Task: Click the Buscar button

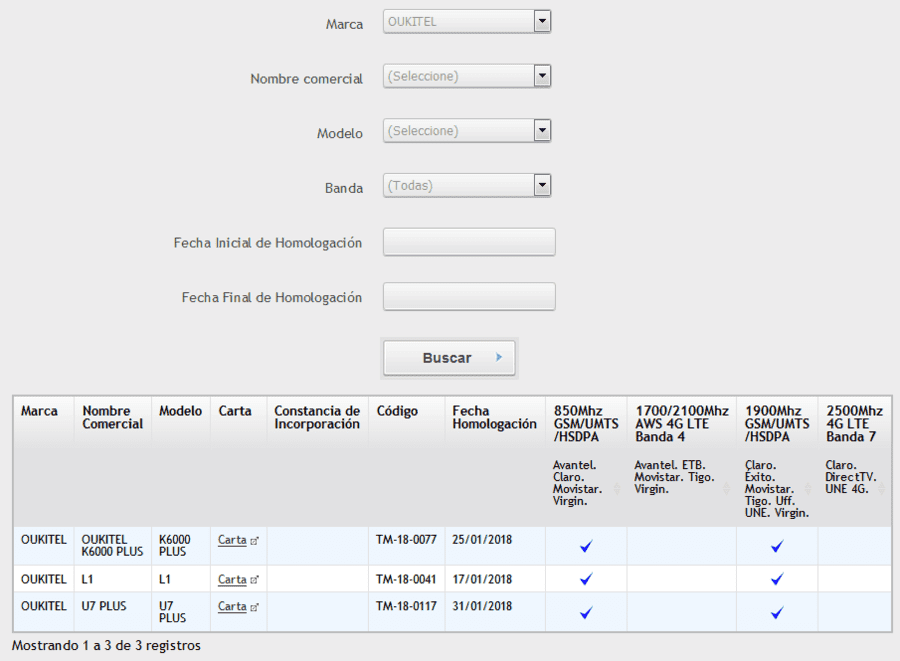Action: pyautogui.click(x=449, y=358)
